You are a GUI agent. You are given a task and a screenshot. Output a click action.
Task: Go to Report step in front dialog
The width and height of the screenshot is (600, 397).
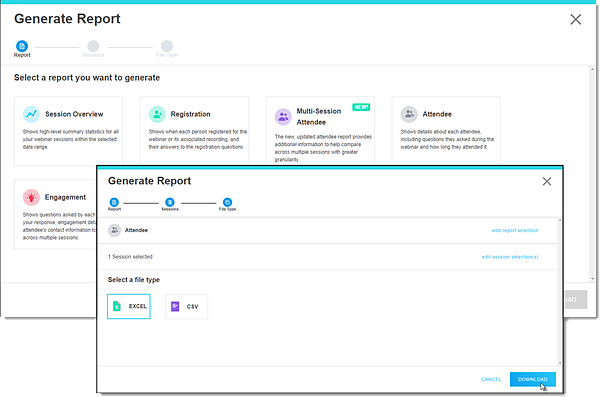coord(114,202)
